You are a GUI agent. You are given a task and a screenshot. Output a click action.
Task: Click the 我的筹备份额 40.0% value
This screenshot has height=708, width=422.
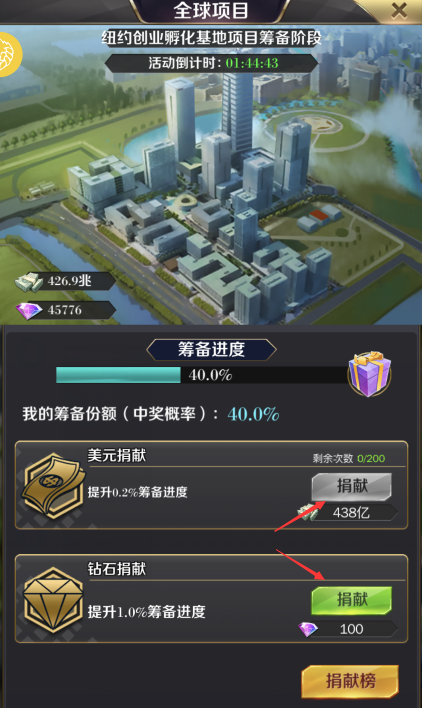click(x=253, y=414)
